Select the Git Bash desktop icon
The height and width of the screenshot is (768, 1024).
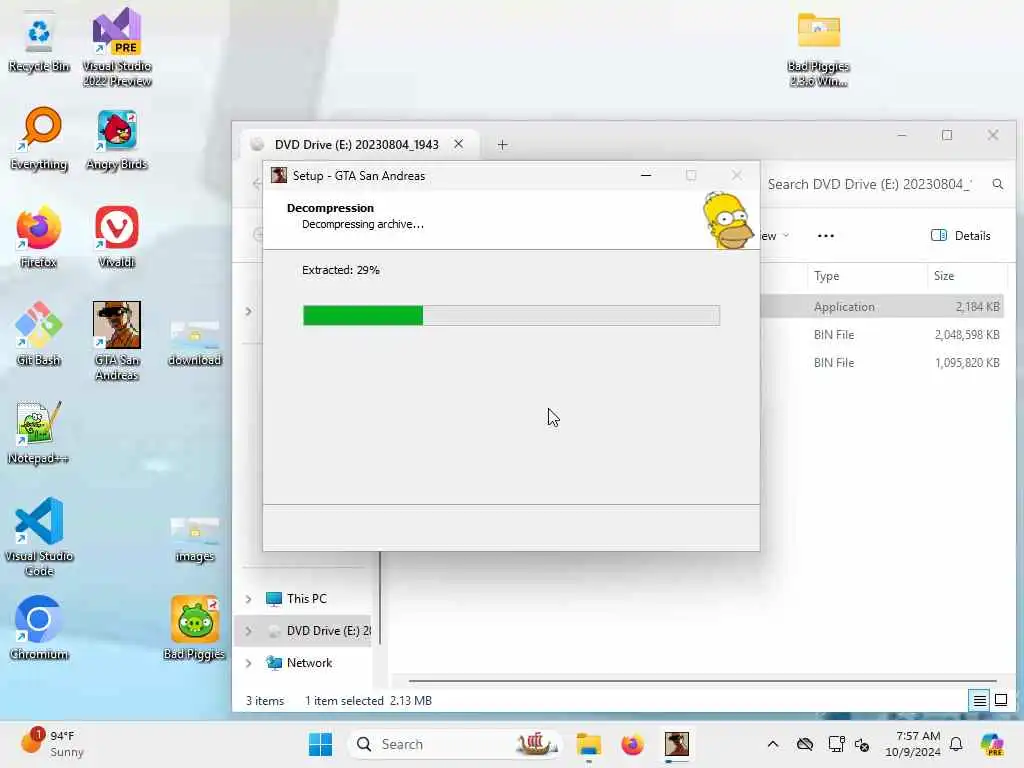point(39,333)
